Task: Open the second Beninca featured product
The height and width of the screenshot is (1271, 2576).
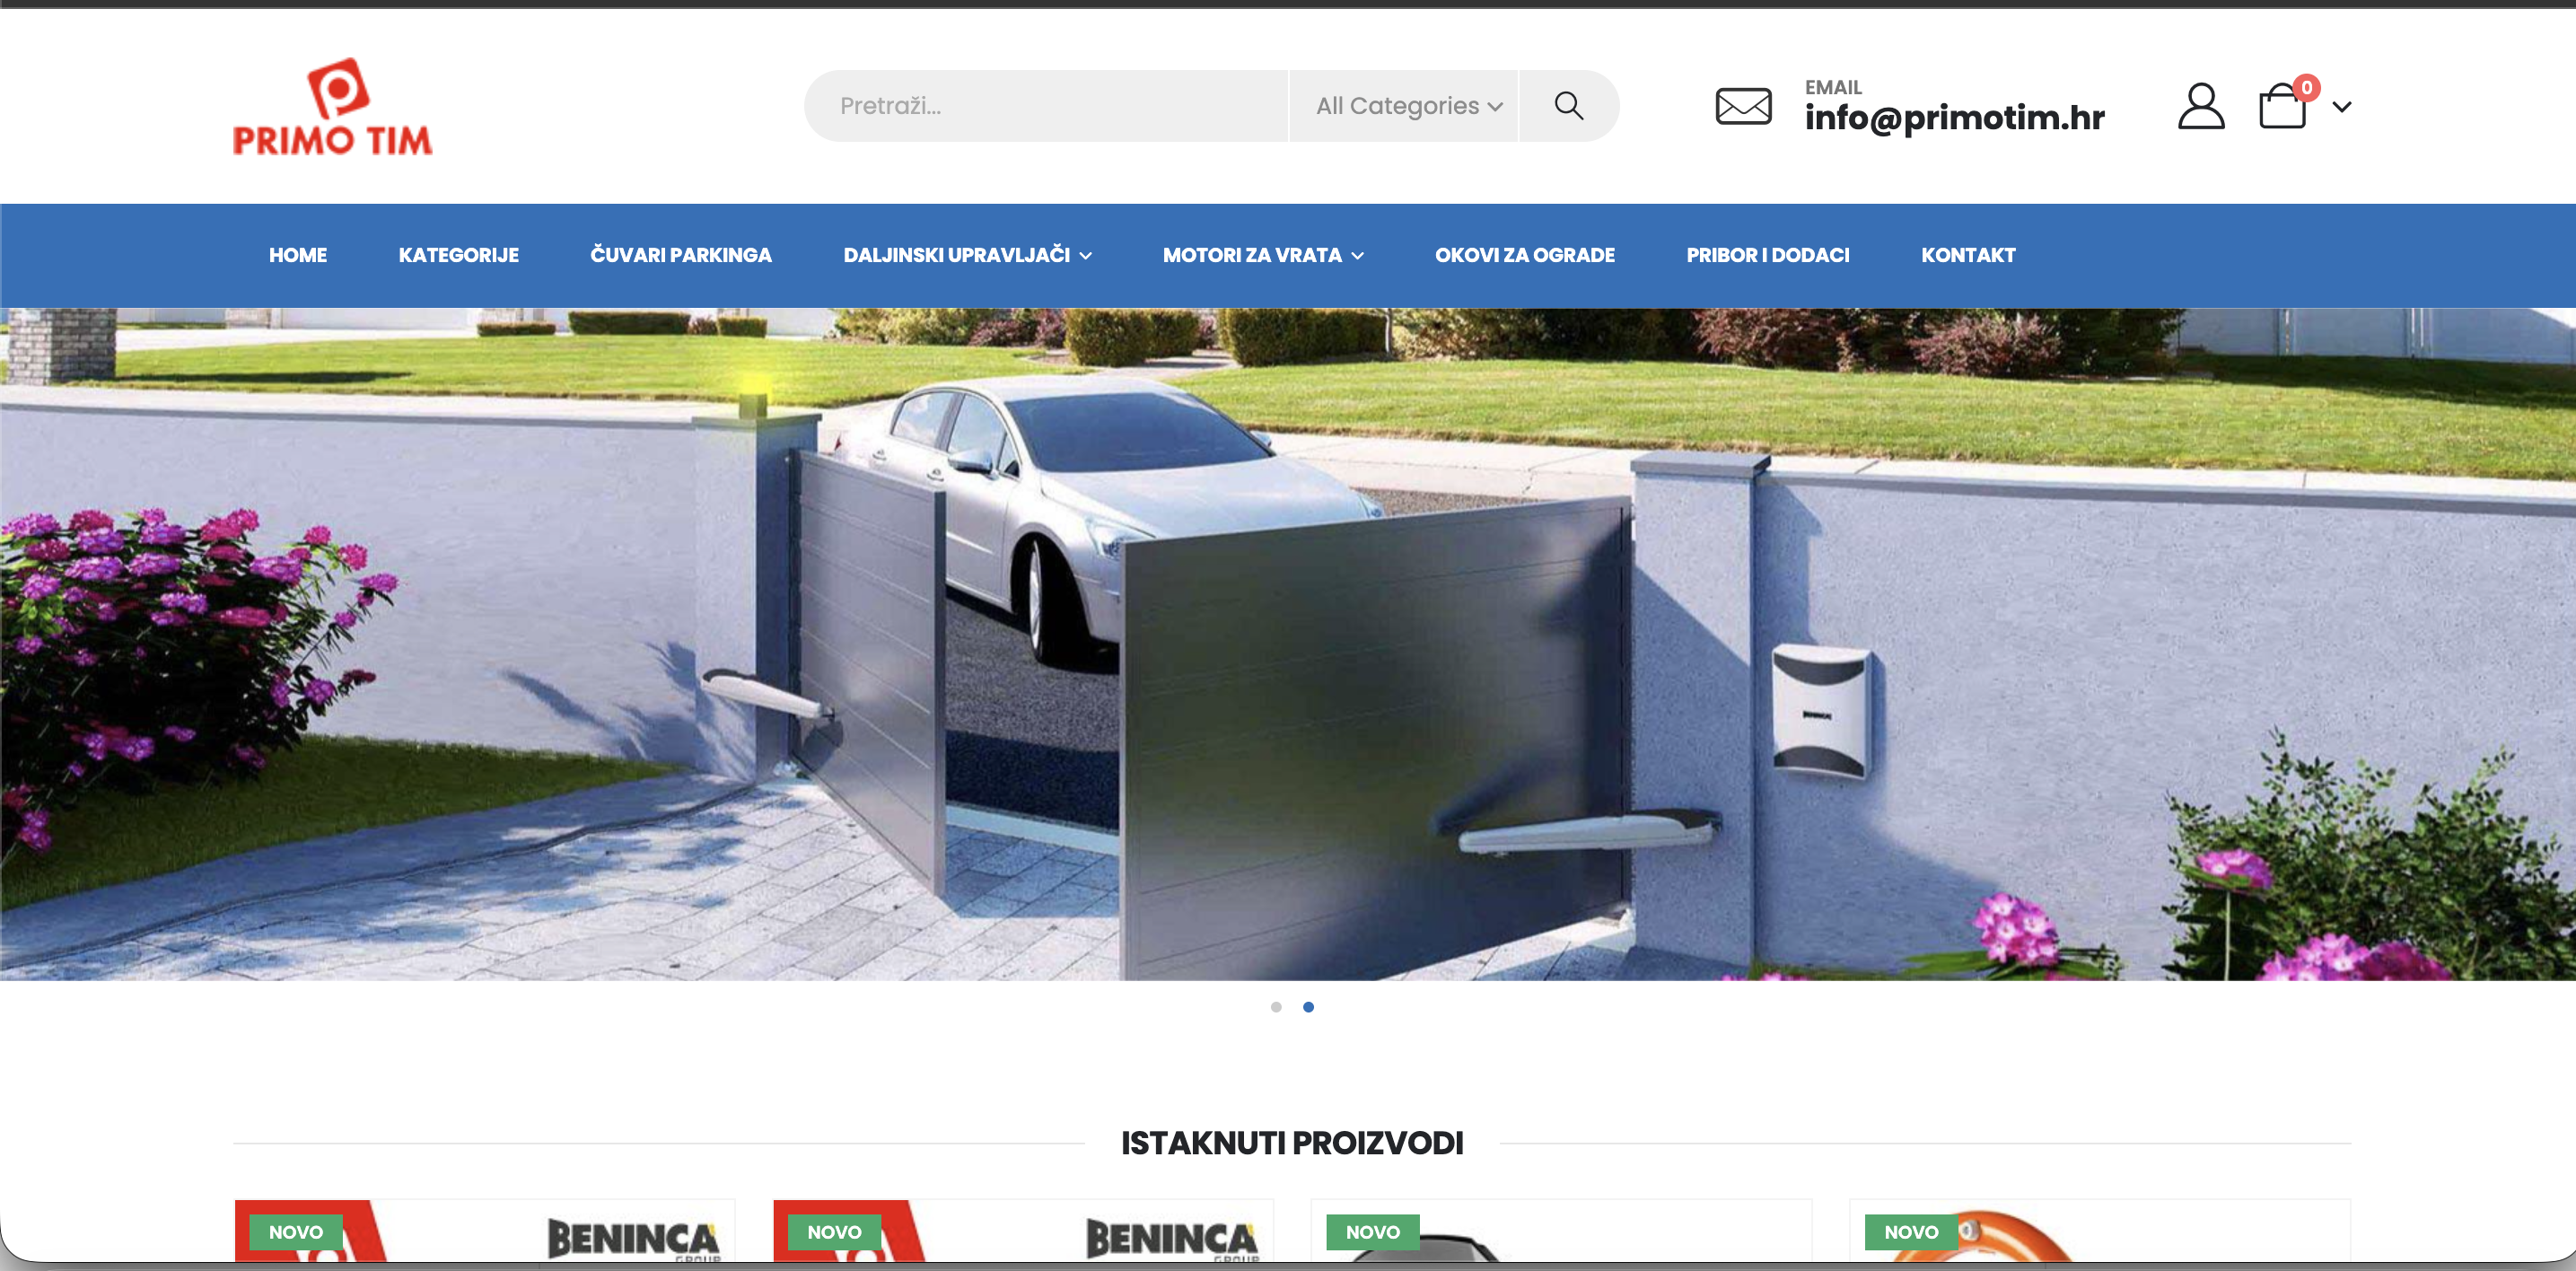Action: pos(1023,1231)
